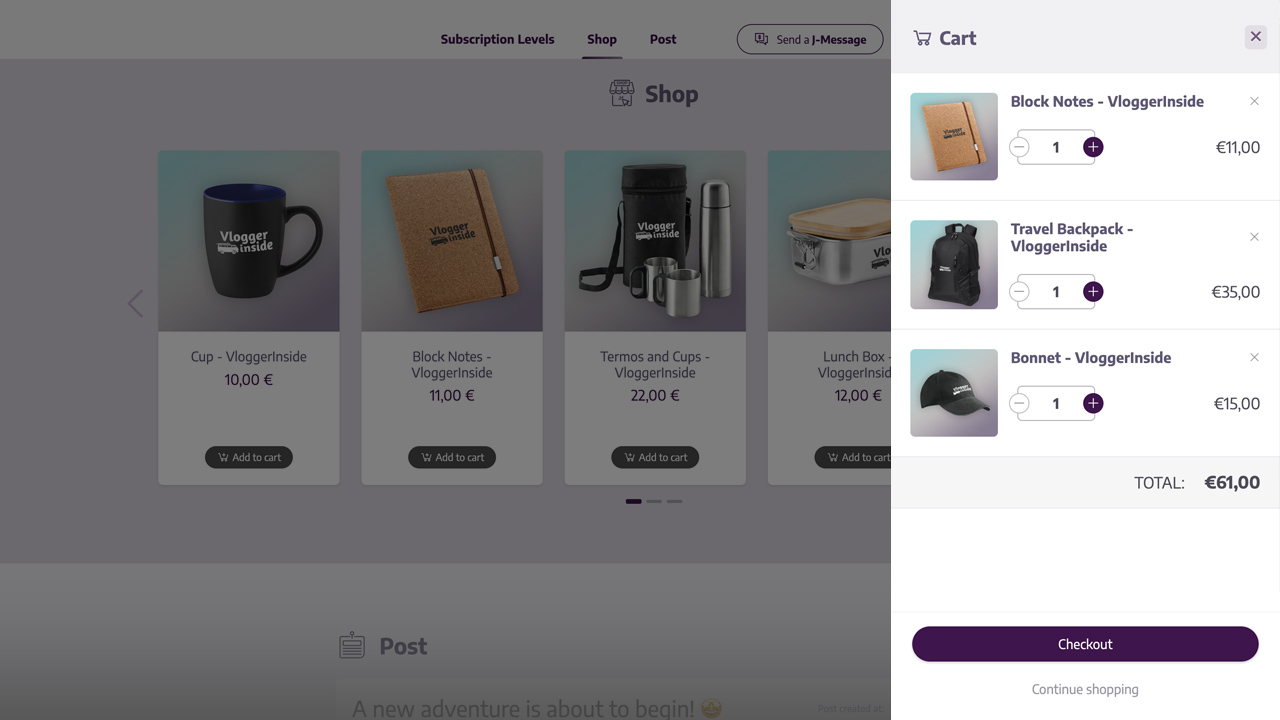1280x720 pixels.
Task: Remove Bonnet - VloggerInside from the cart
Action: coord(1254,357)
